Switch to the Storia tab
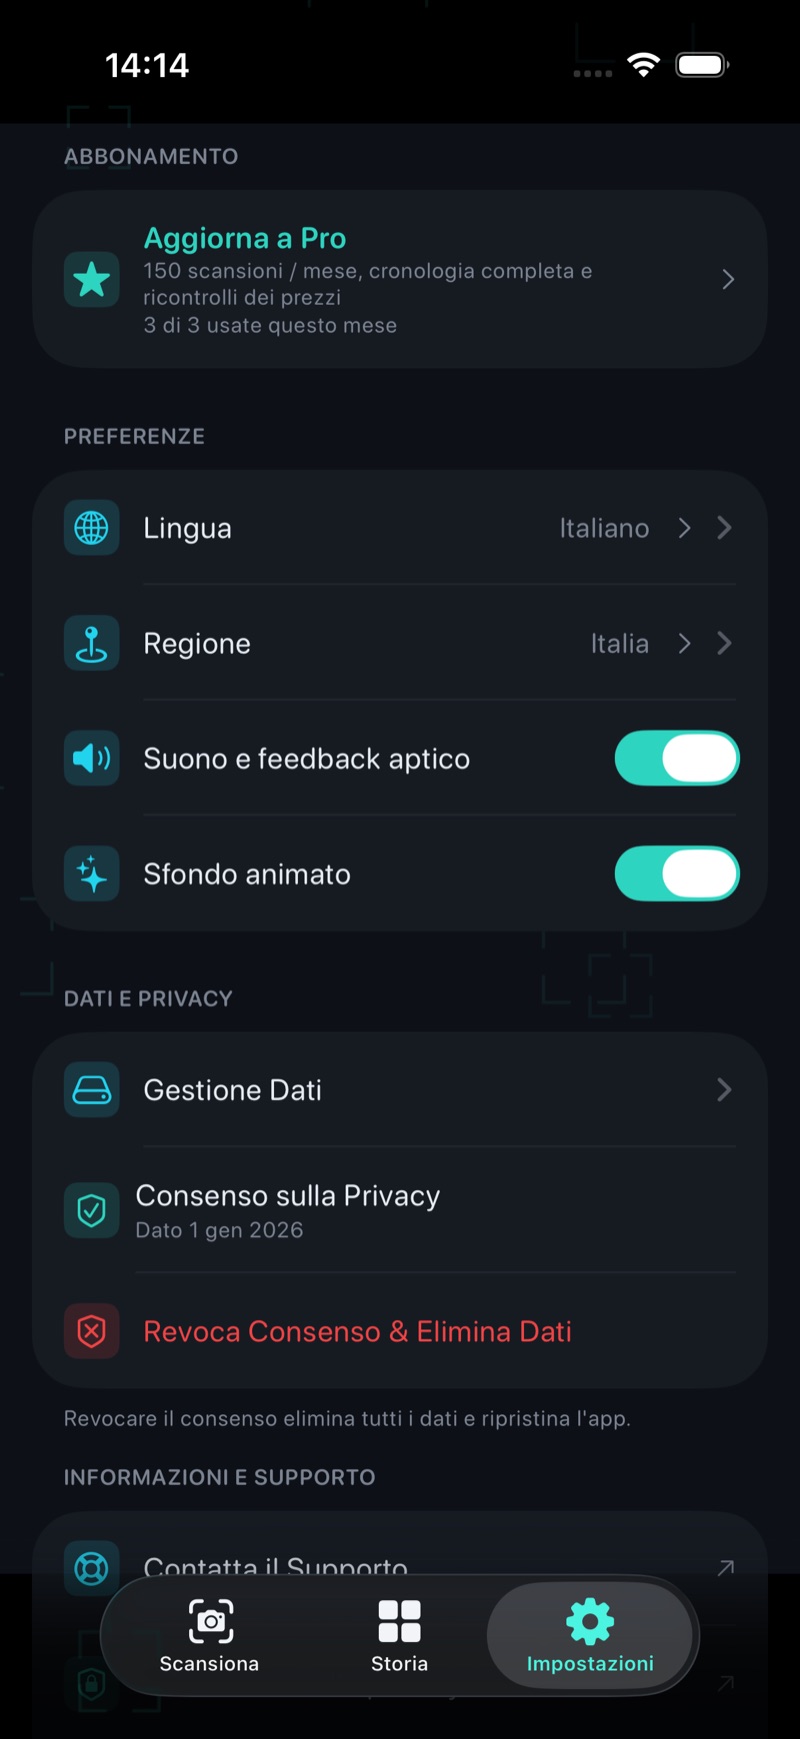The image size is (800, 1739). (x=399, y=1635)
